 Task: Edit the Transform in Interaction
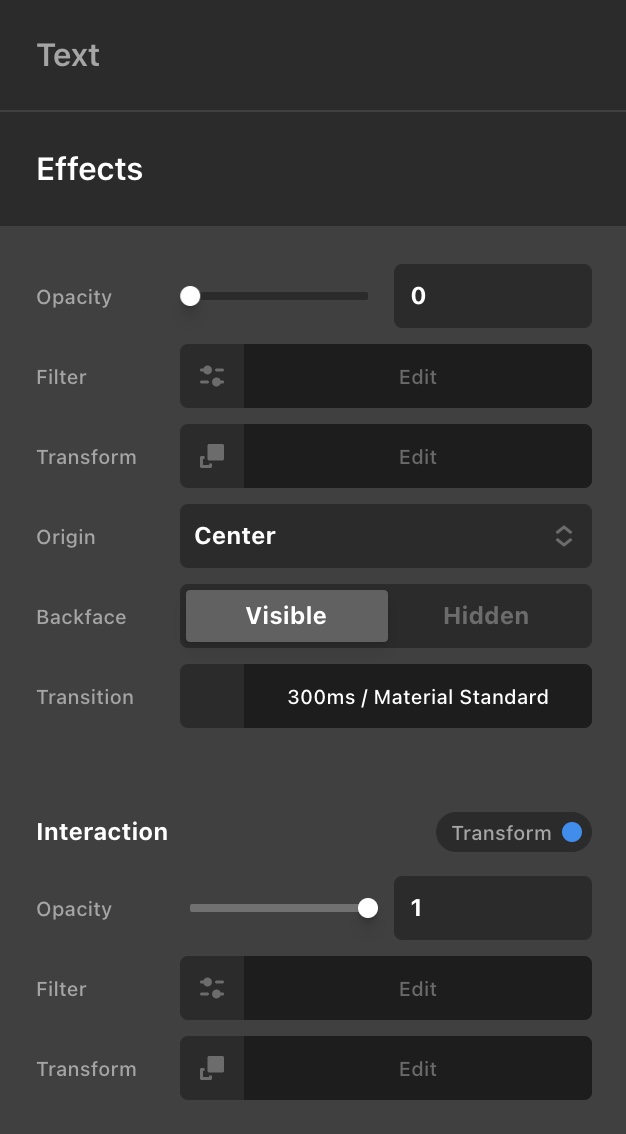417,1068
